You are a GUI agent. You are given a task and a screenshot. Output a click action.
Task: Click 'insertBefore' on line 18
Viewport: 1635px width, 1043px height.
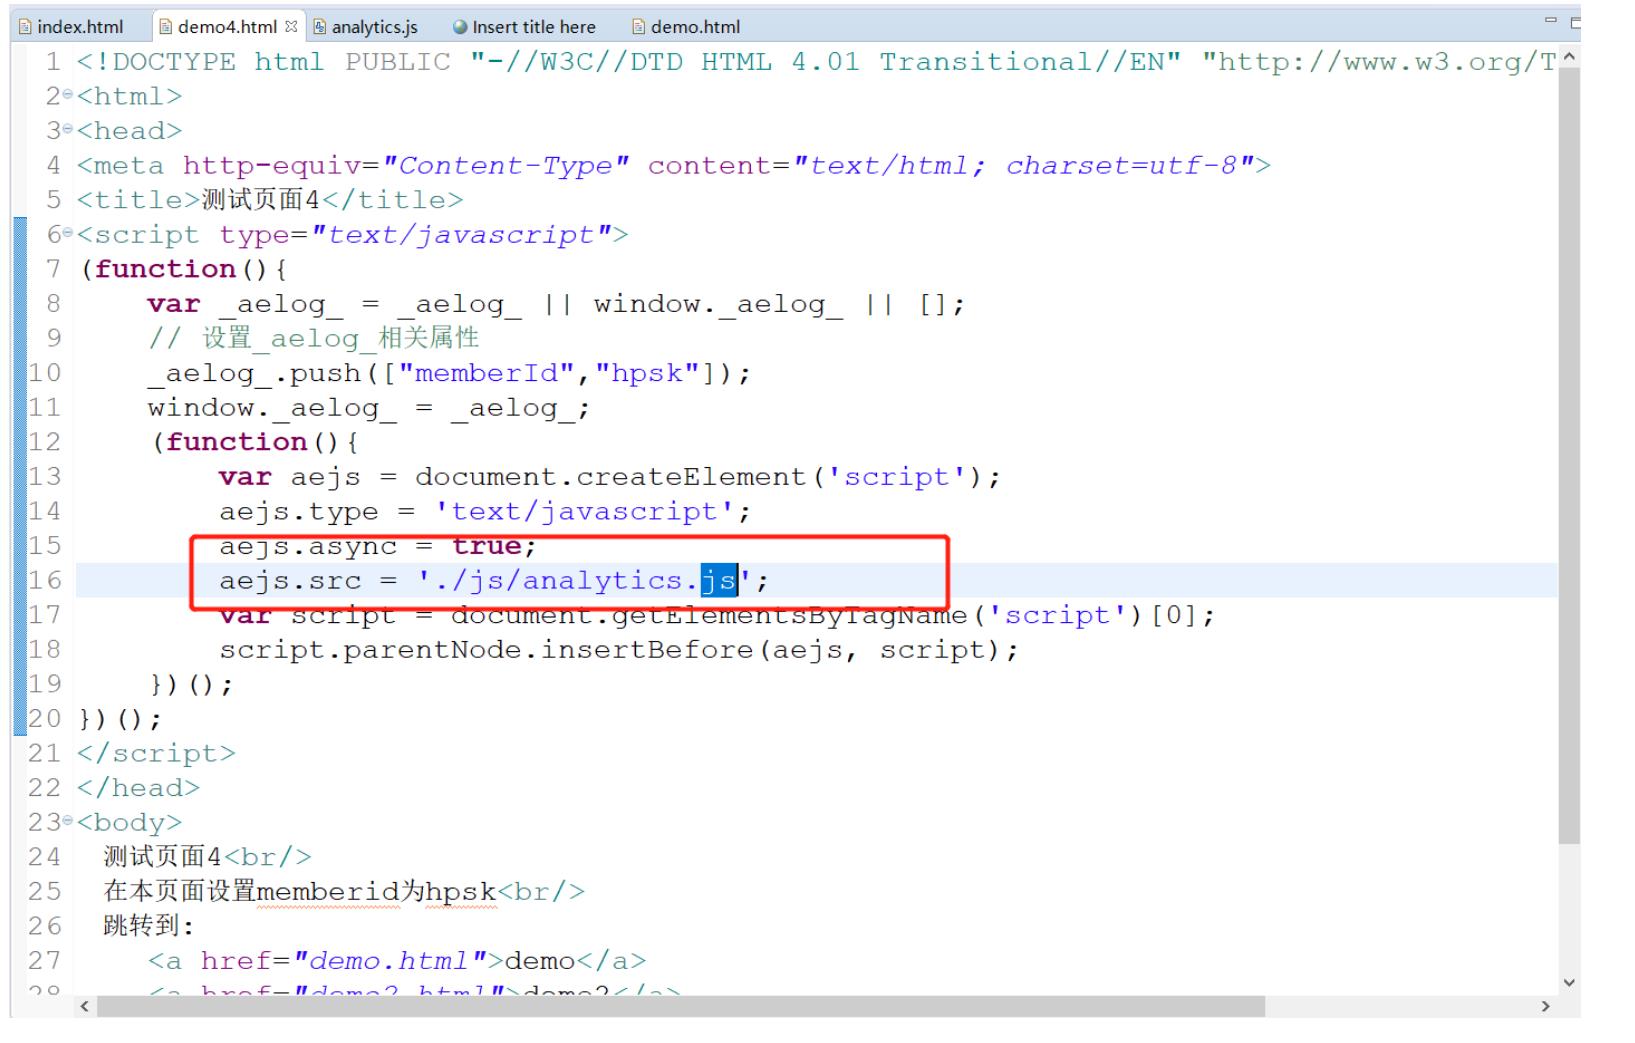[x=647, y=650]
